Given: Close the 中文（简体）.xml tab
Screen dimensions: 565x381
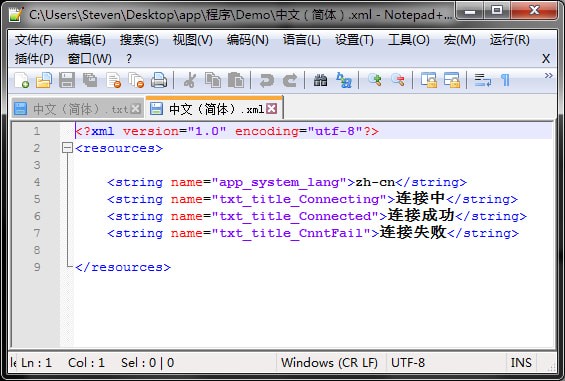Looking at the screenshot, I should [272, 108].
